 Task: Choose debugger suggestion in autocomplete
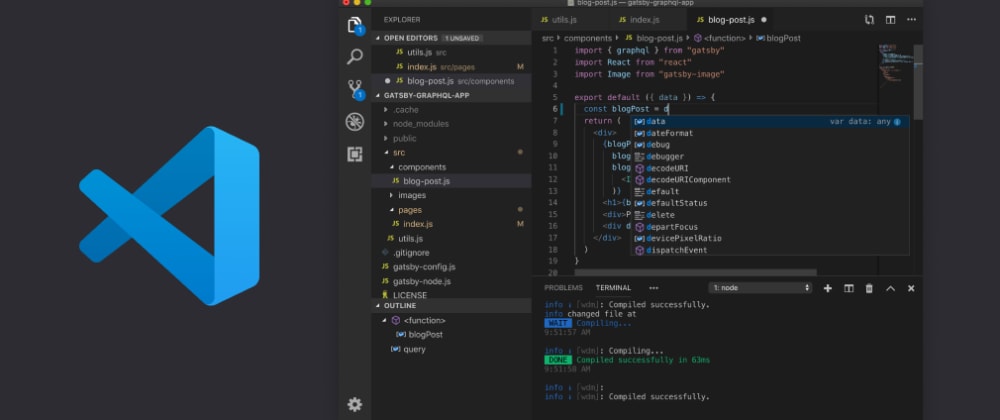[x=770, y=156]
